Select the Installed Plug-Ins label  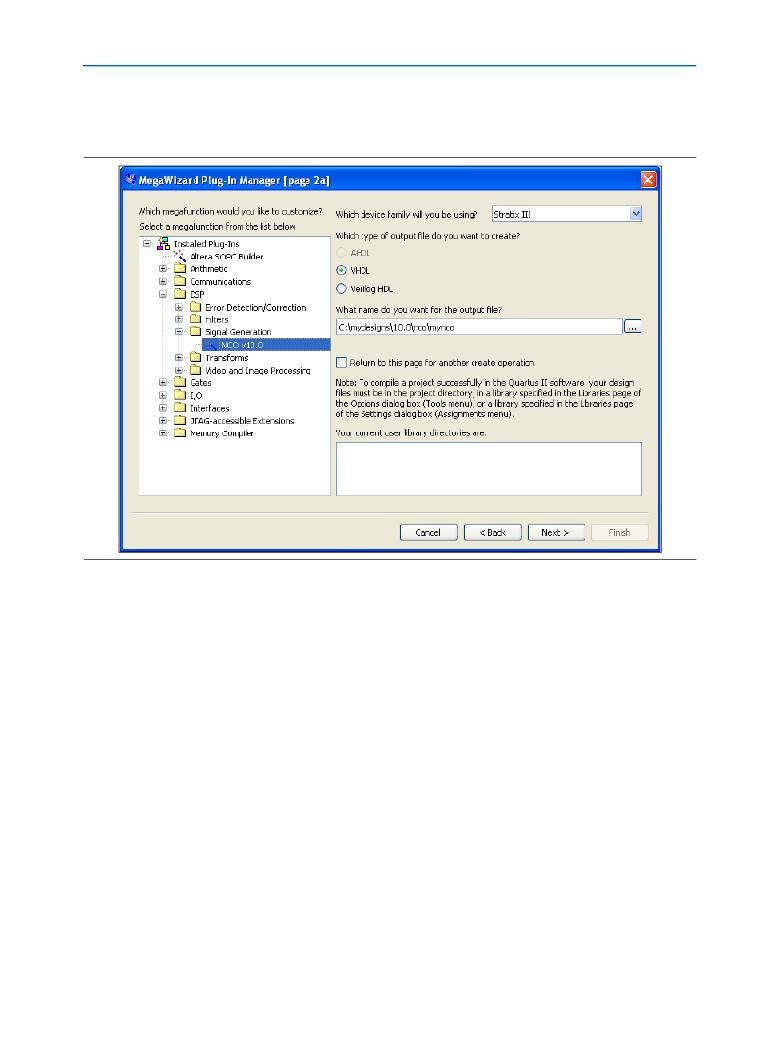[x=207, y=244]
